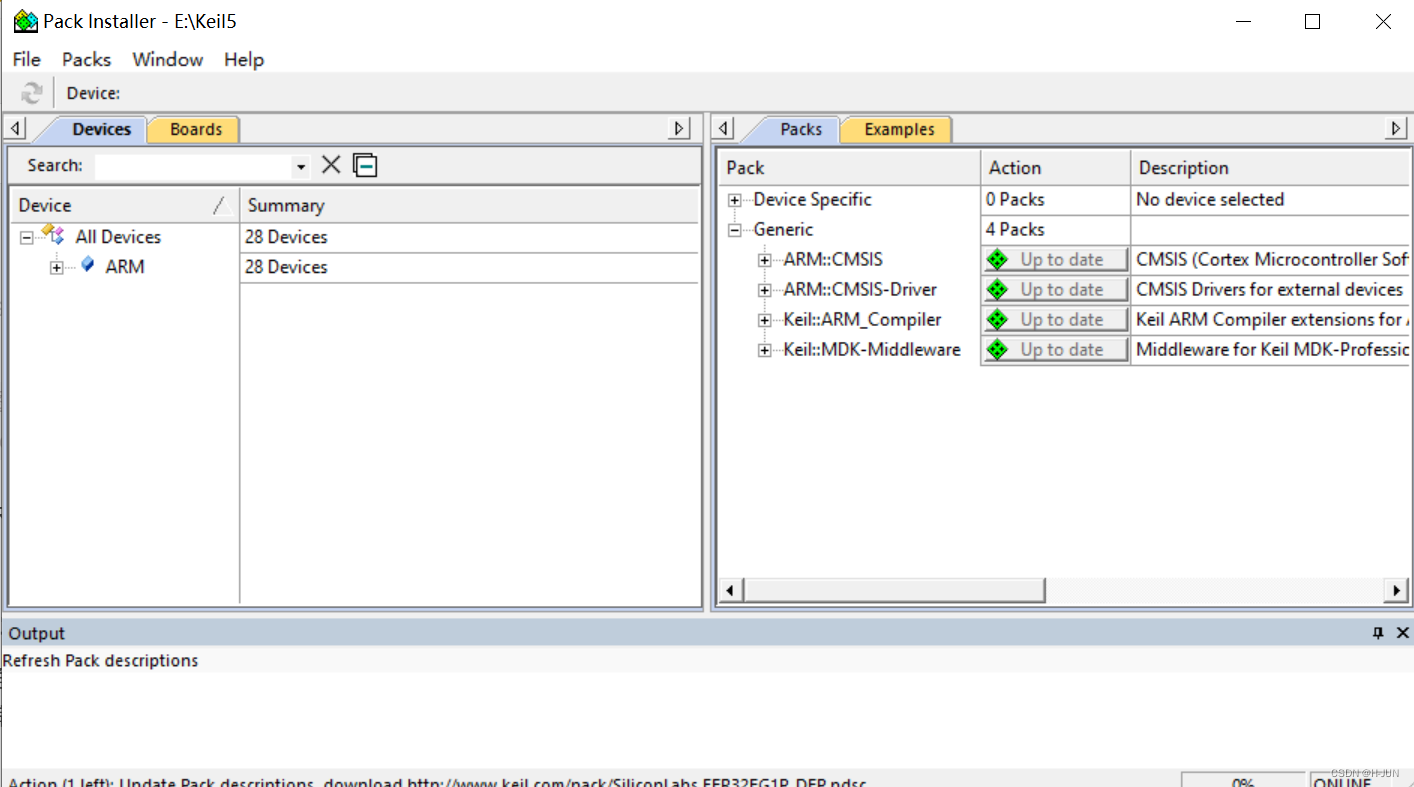The height and width of the screenshot is (787, 1414).
Task: Click Up to date button for ARM::CMSIS
Action: pyautogui.click(x=1055, y=259)
